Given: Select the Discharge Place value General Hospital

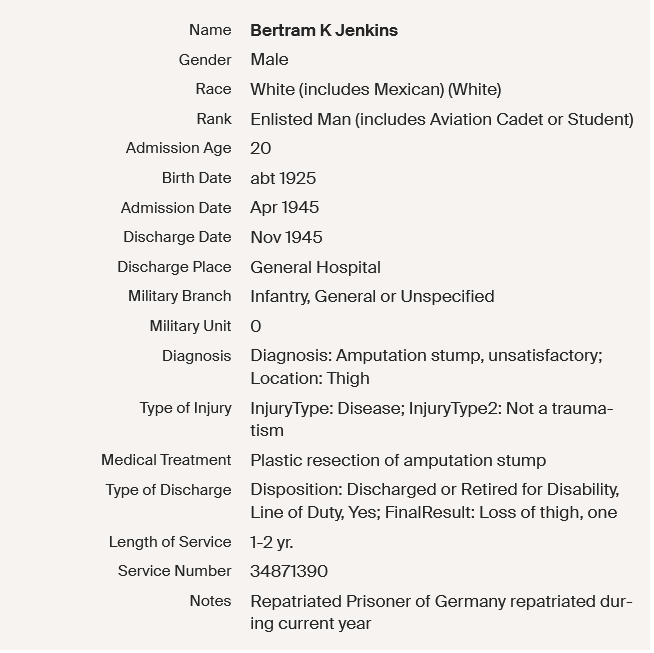Looking at the screenshot, I should [x=315, y=267].
